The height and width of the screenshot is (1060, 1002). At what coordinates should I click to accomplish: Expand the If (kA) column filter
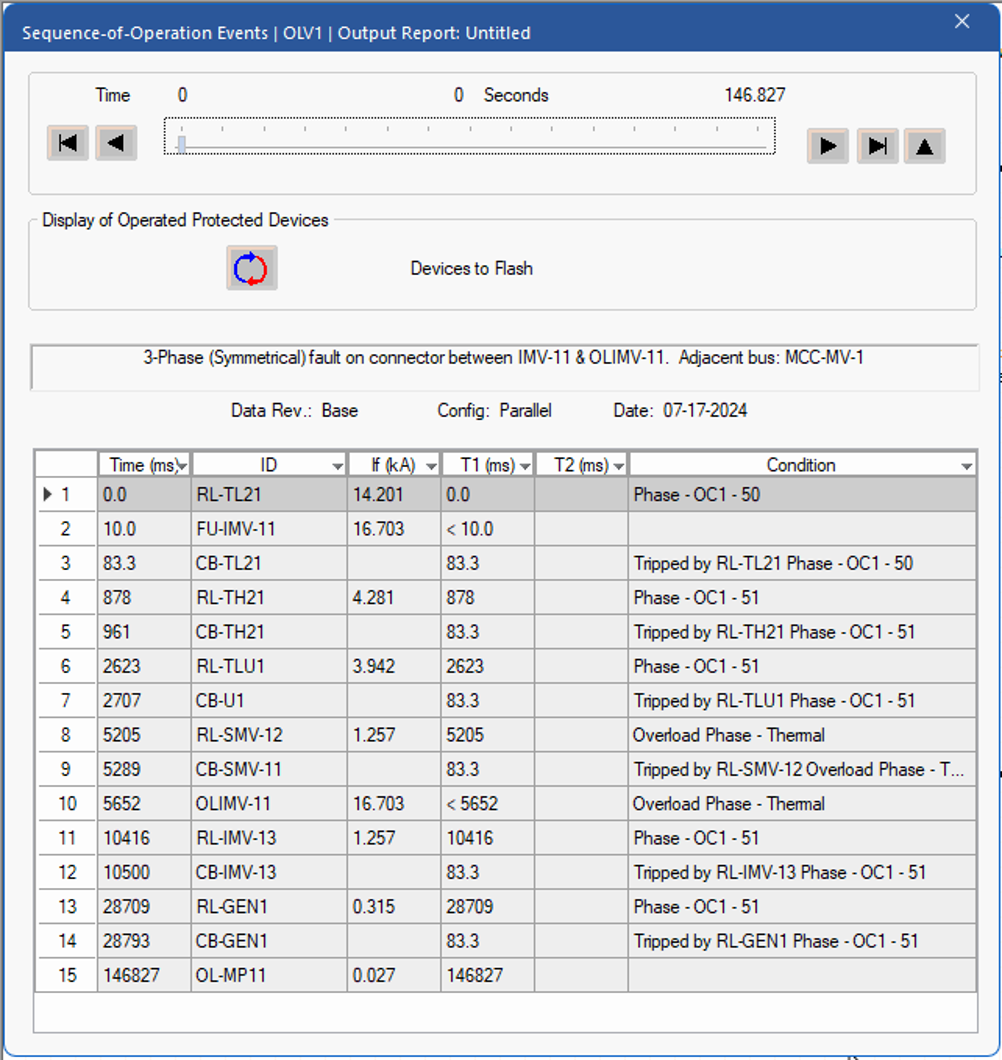431,467
